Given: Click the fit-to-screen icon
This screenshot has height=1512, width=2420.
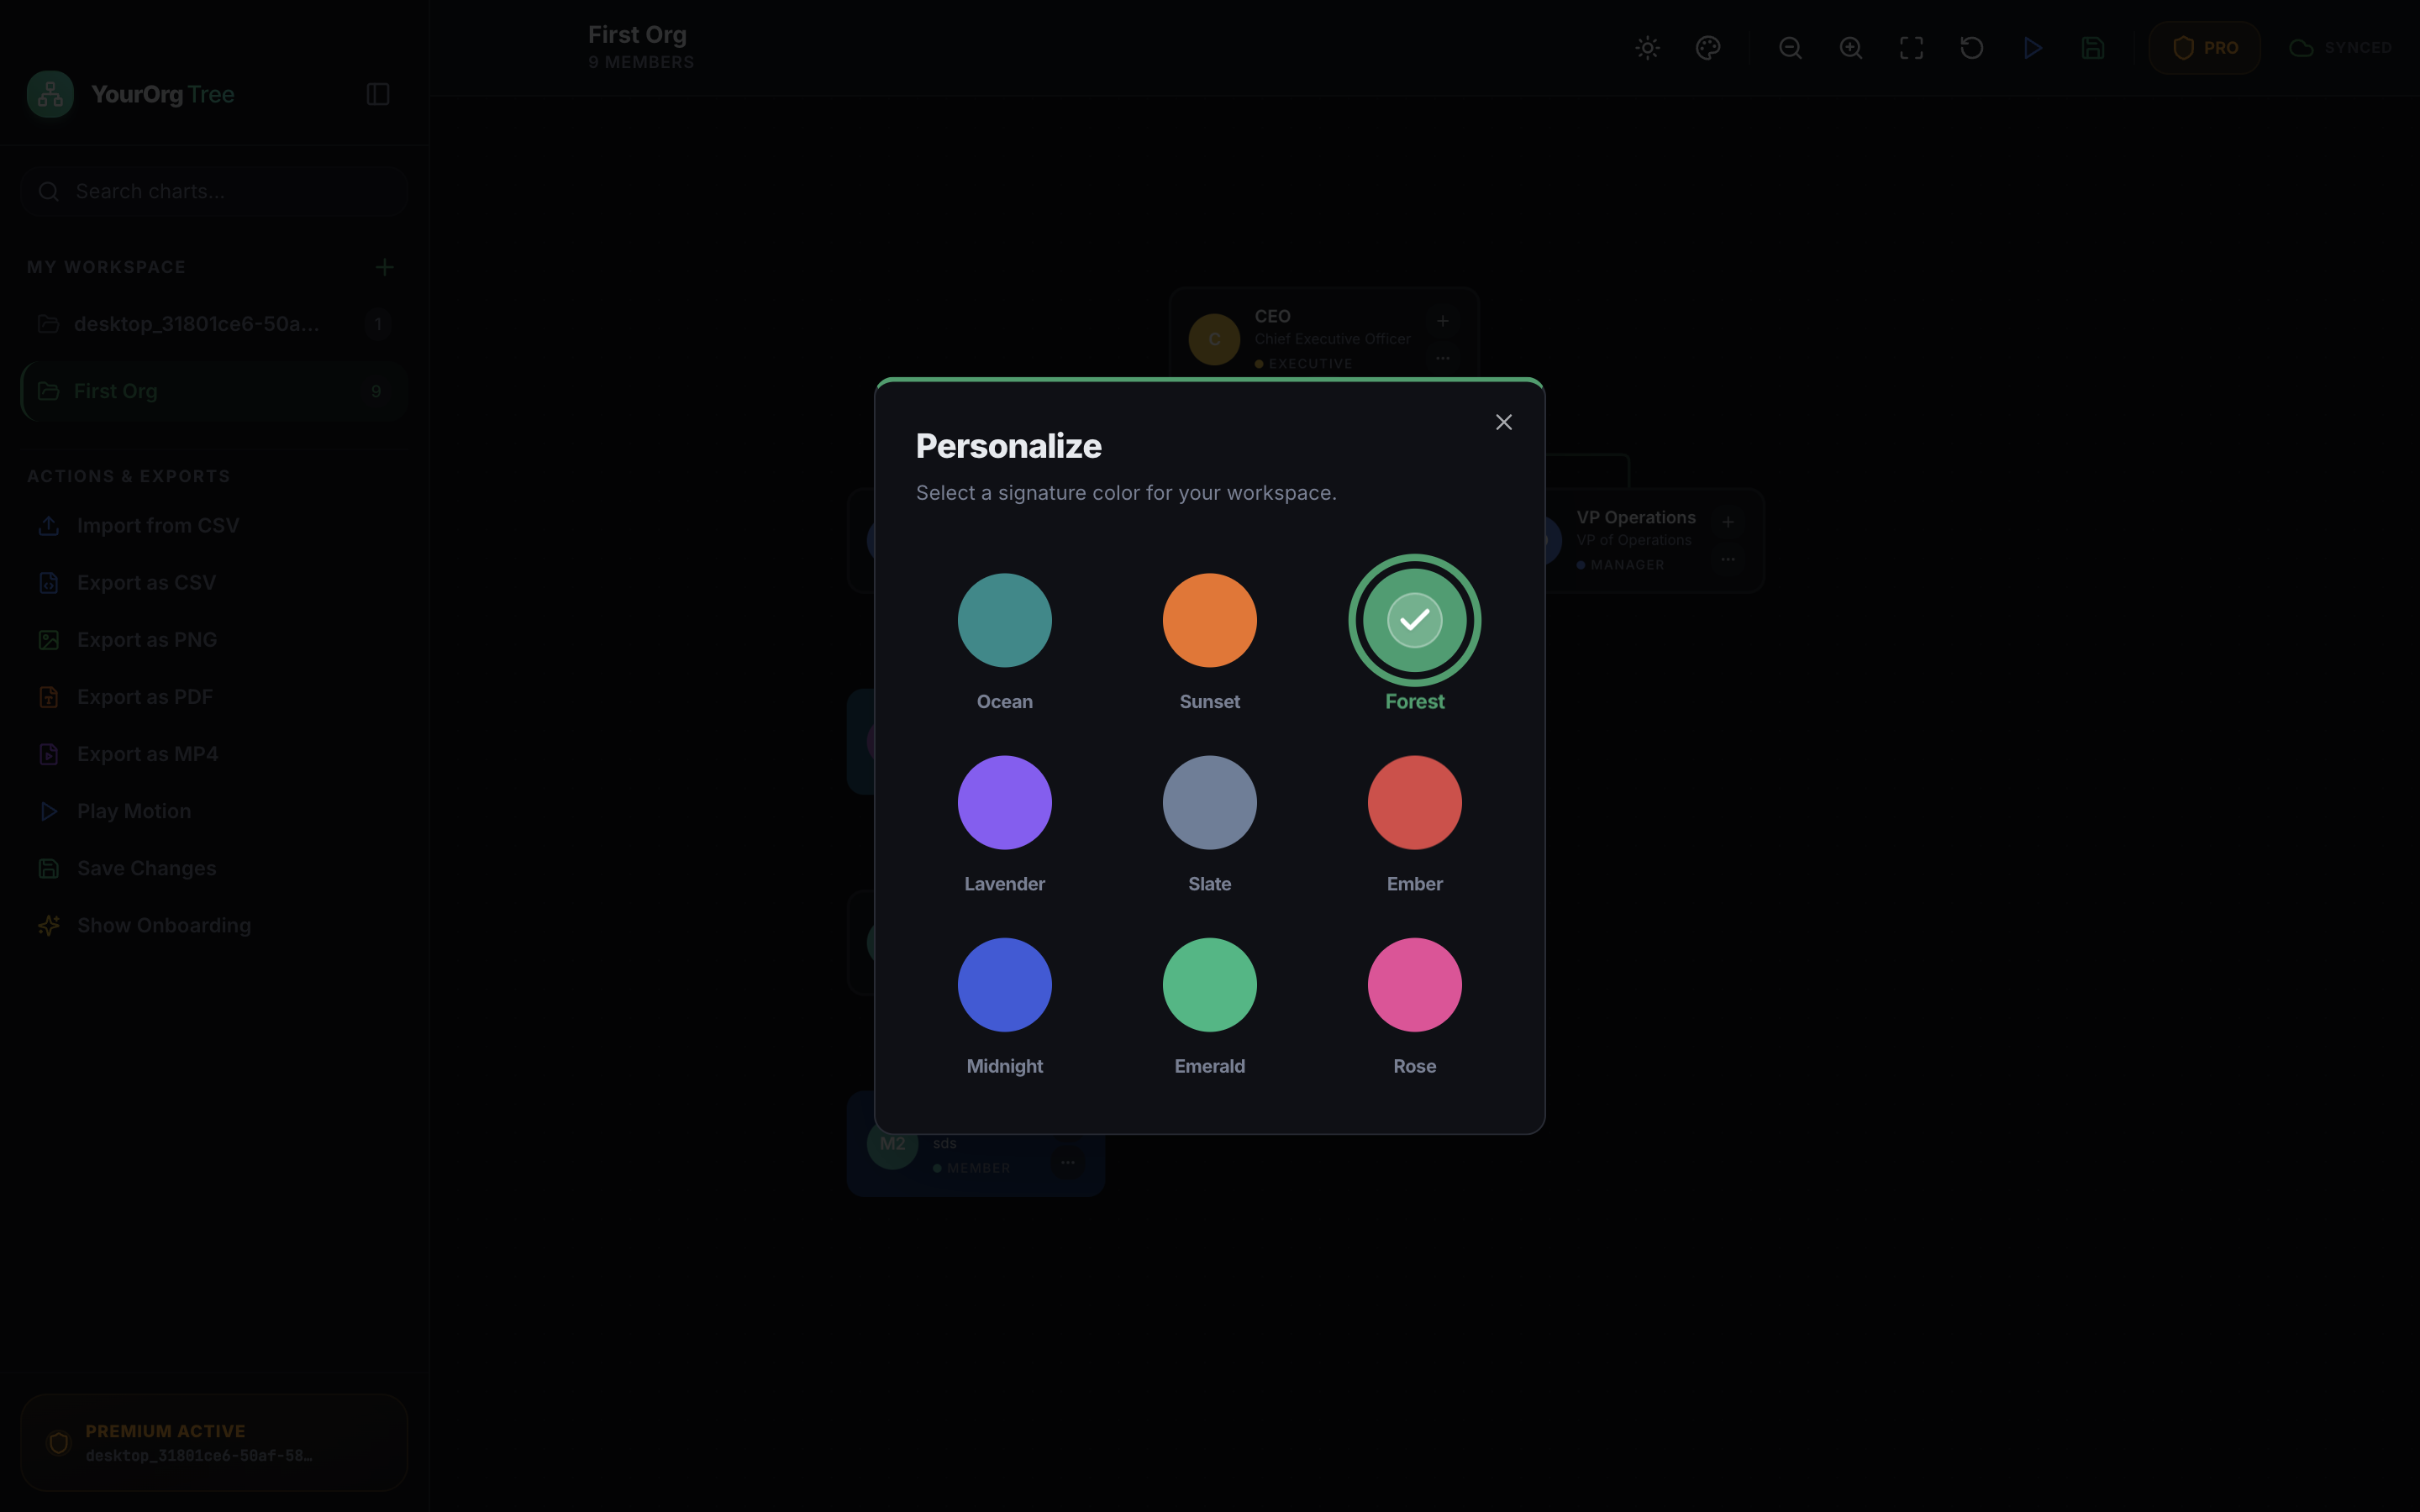Looking at the screenshot, I should point(1911,48).
